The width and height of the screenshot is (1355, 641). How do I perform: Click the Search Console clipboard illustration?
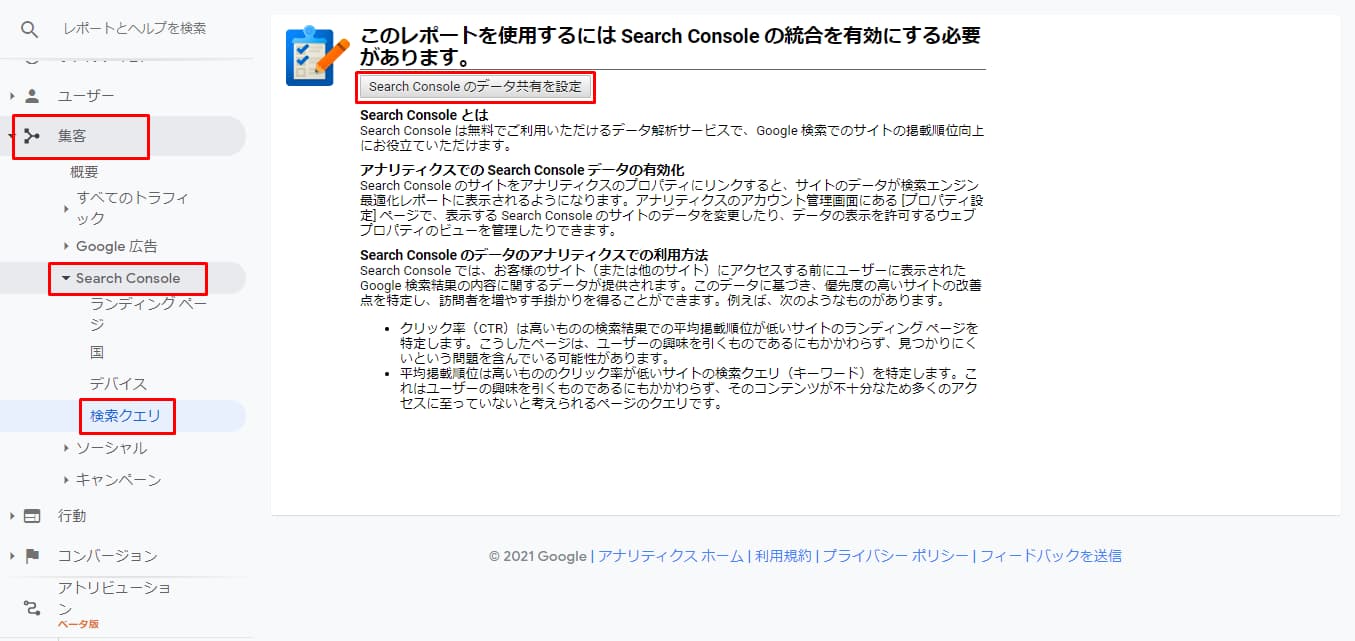point(317,57)
